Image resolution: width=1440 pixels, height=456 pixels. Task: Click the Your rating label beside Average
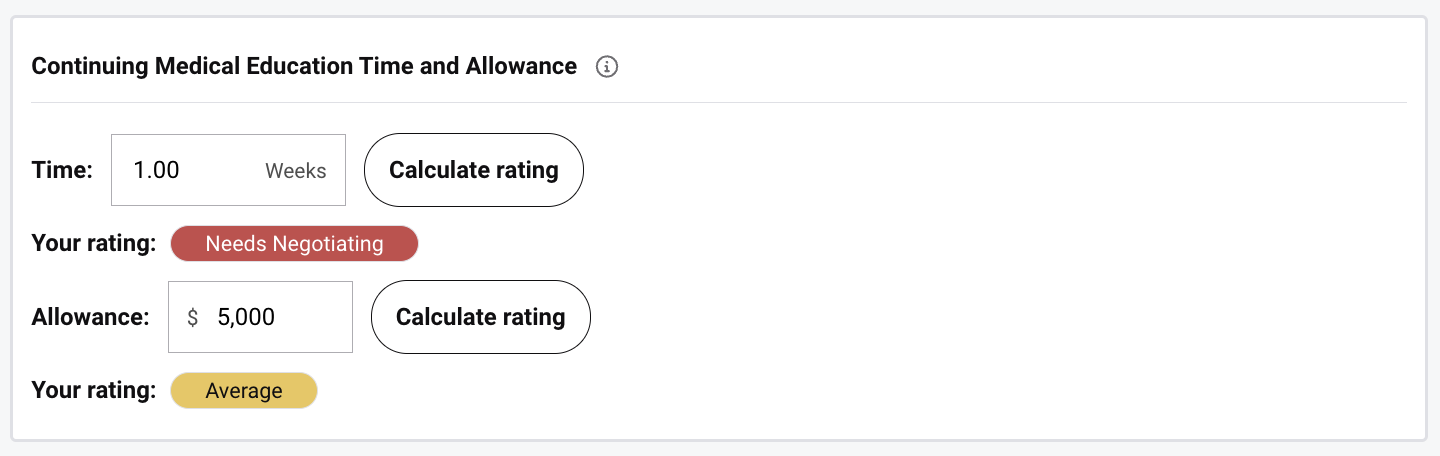[94, 391]
